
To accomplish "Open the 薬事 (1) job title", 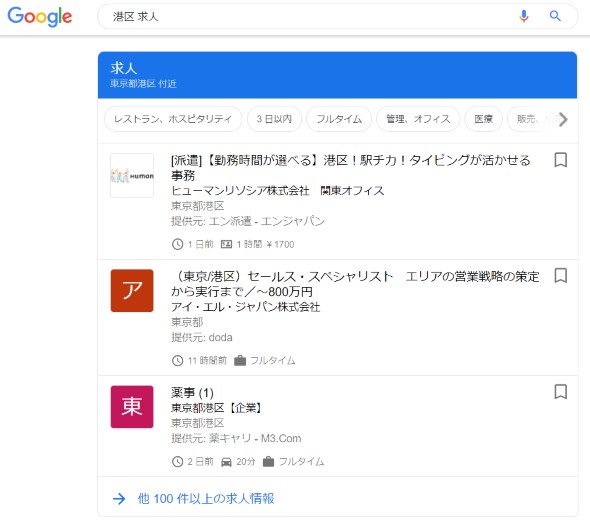I will tap(192, 393).
